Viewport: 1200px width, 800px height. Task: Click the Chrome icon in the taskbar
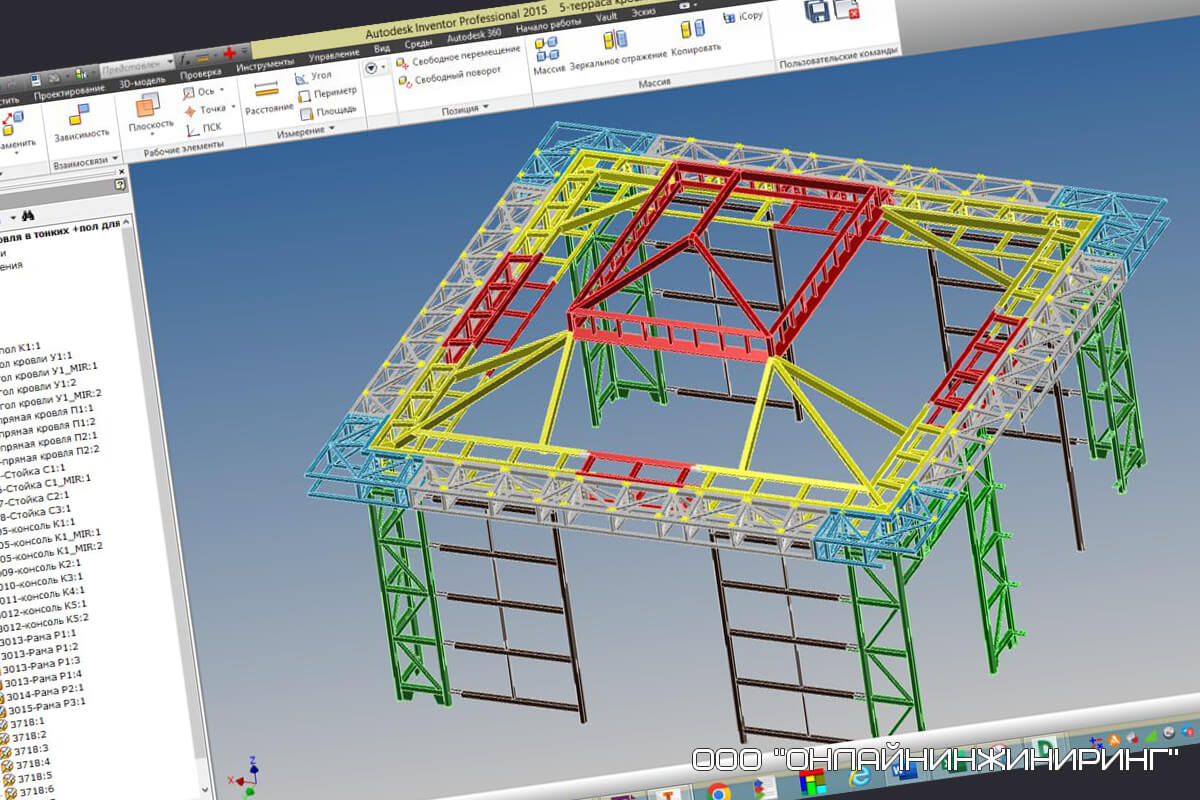tap(717, 791)
